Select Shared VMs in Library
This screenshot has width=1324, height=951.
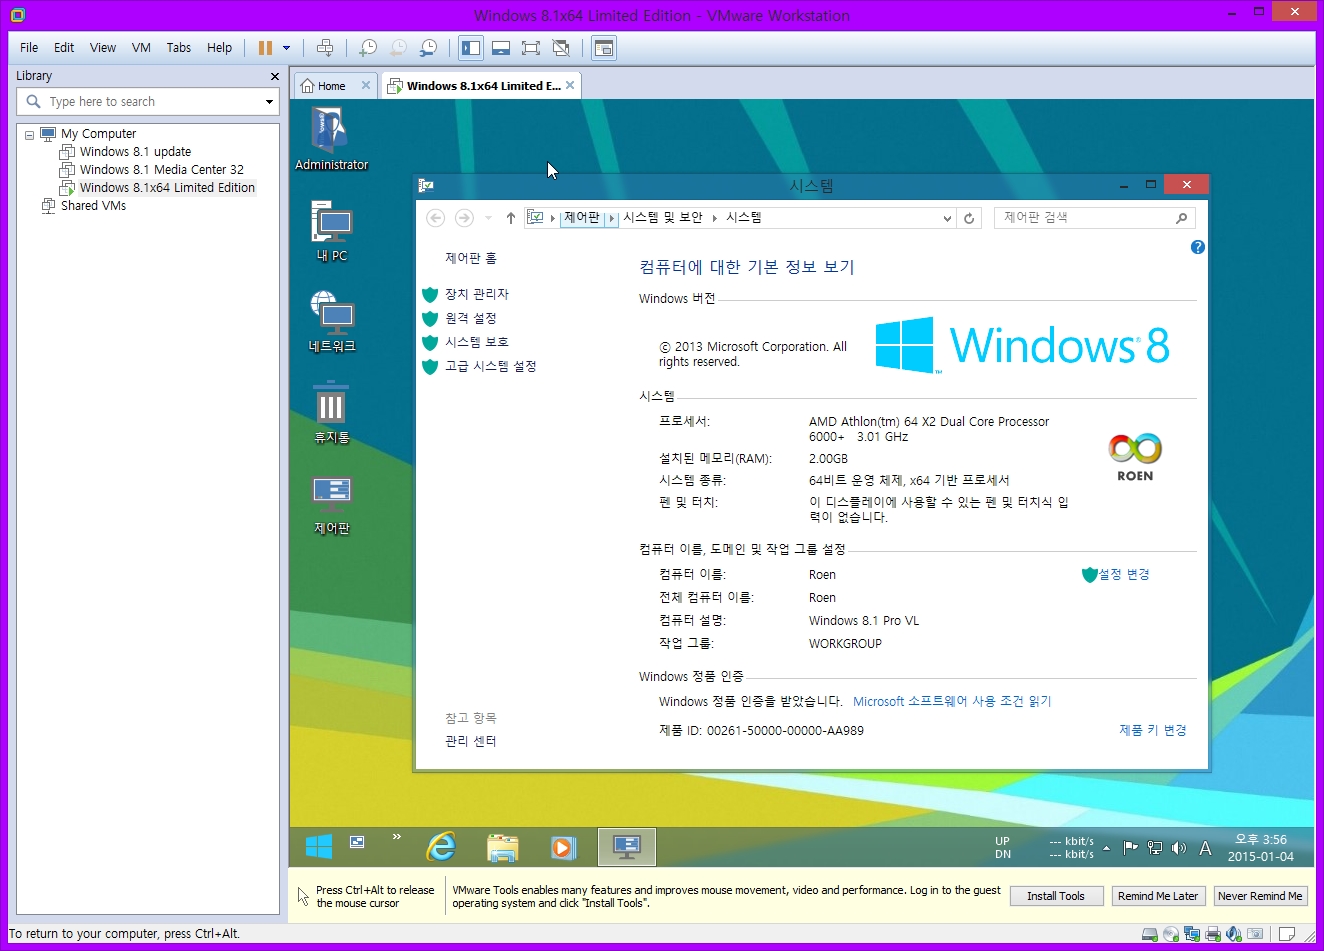pos(93,206)
